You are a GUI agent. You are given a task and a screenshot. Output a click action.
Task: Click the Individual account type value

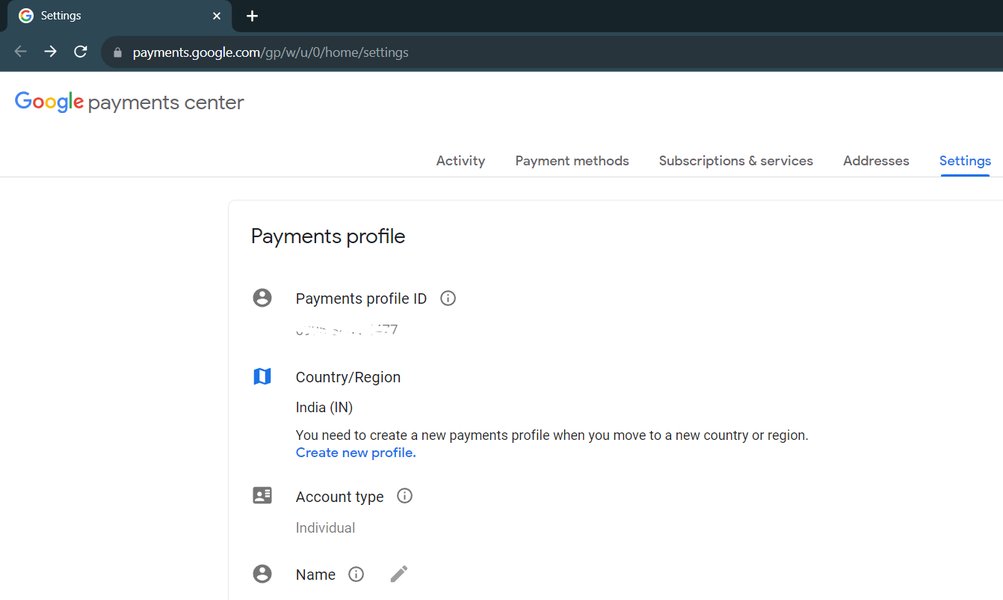click(325, 528)
